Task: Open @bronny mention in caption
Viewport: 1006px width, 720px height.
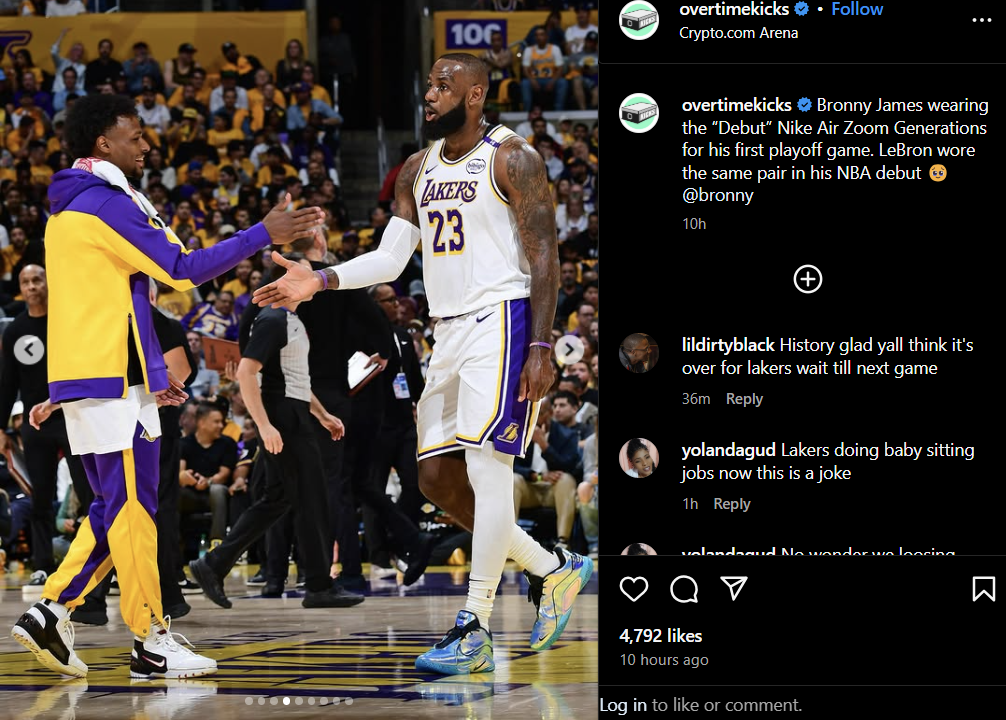Action: pos(717,195)
